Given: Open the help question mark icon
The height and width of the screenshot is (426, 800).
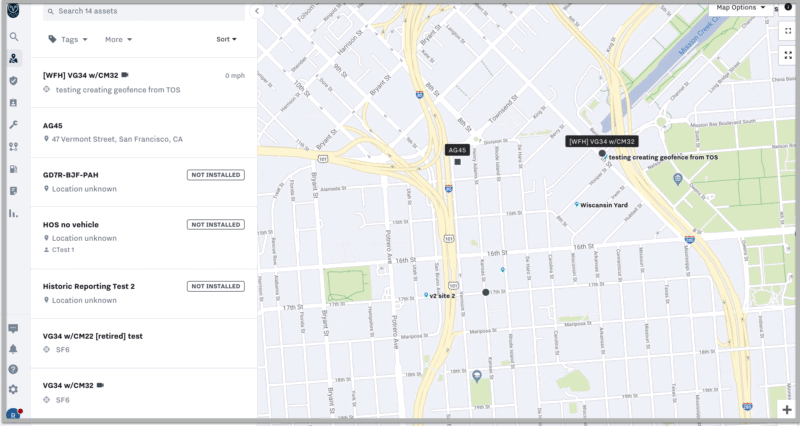Looking at the screenshot, I should (x=14, y=369).
